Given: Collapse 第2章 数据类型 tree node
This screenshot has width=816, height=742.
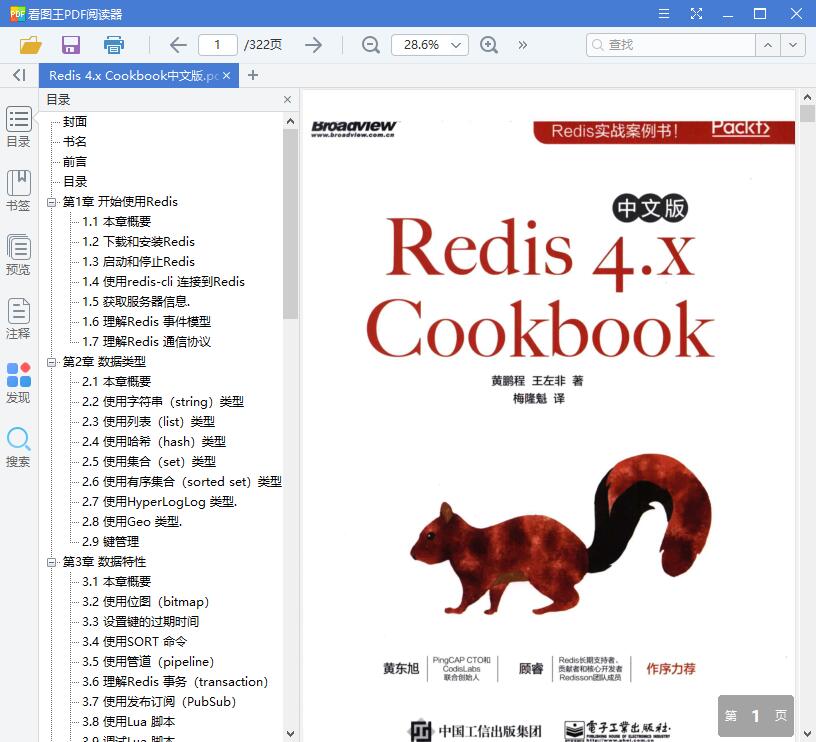Looking at the screenshot, I should tap(52, 362).
